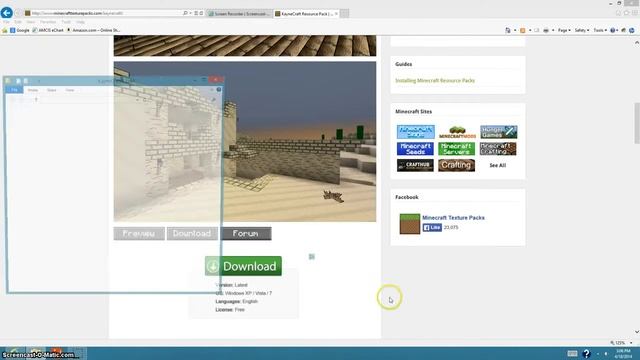640x360 pixels.
Task: Click the blue Help icon in command bar
Action: pos(612,30)
